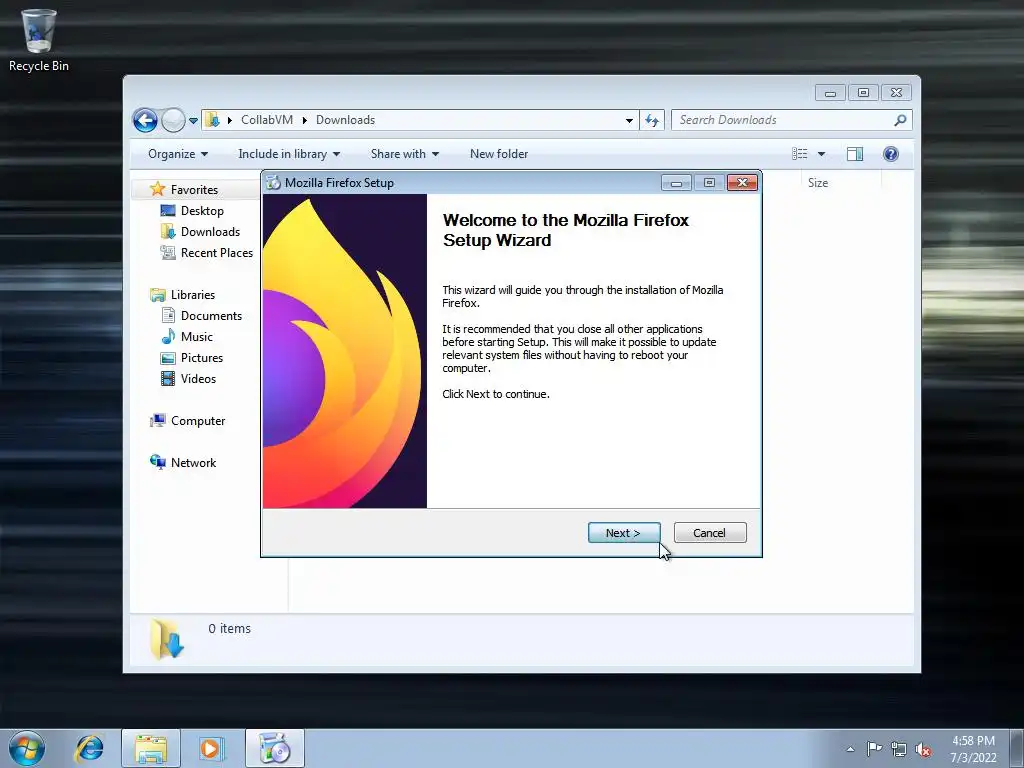Launch Internet Explorer from taskbar

pos(89,748)
